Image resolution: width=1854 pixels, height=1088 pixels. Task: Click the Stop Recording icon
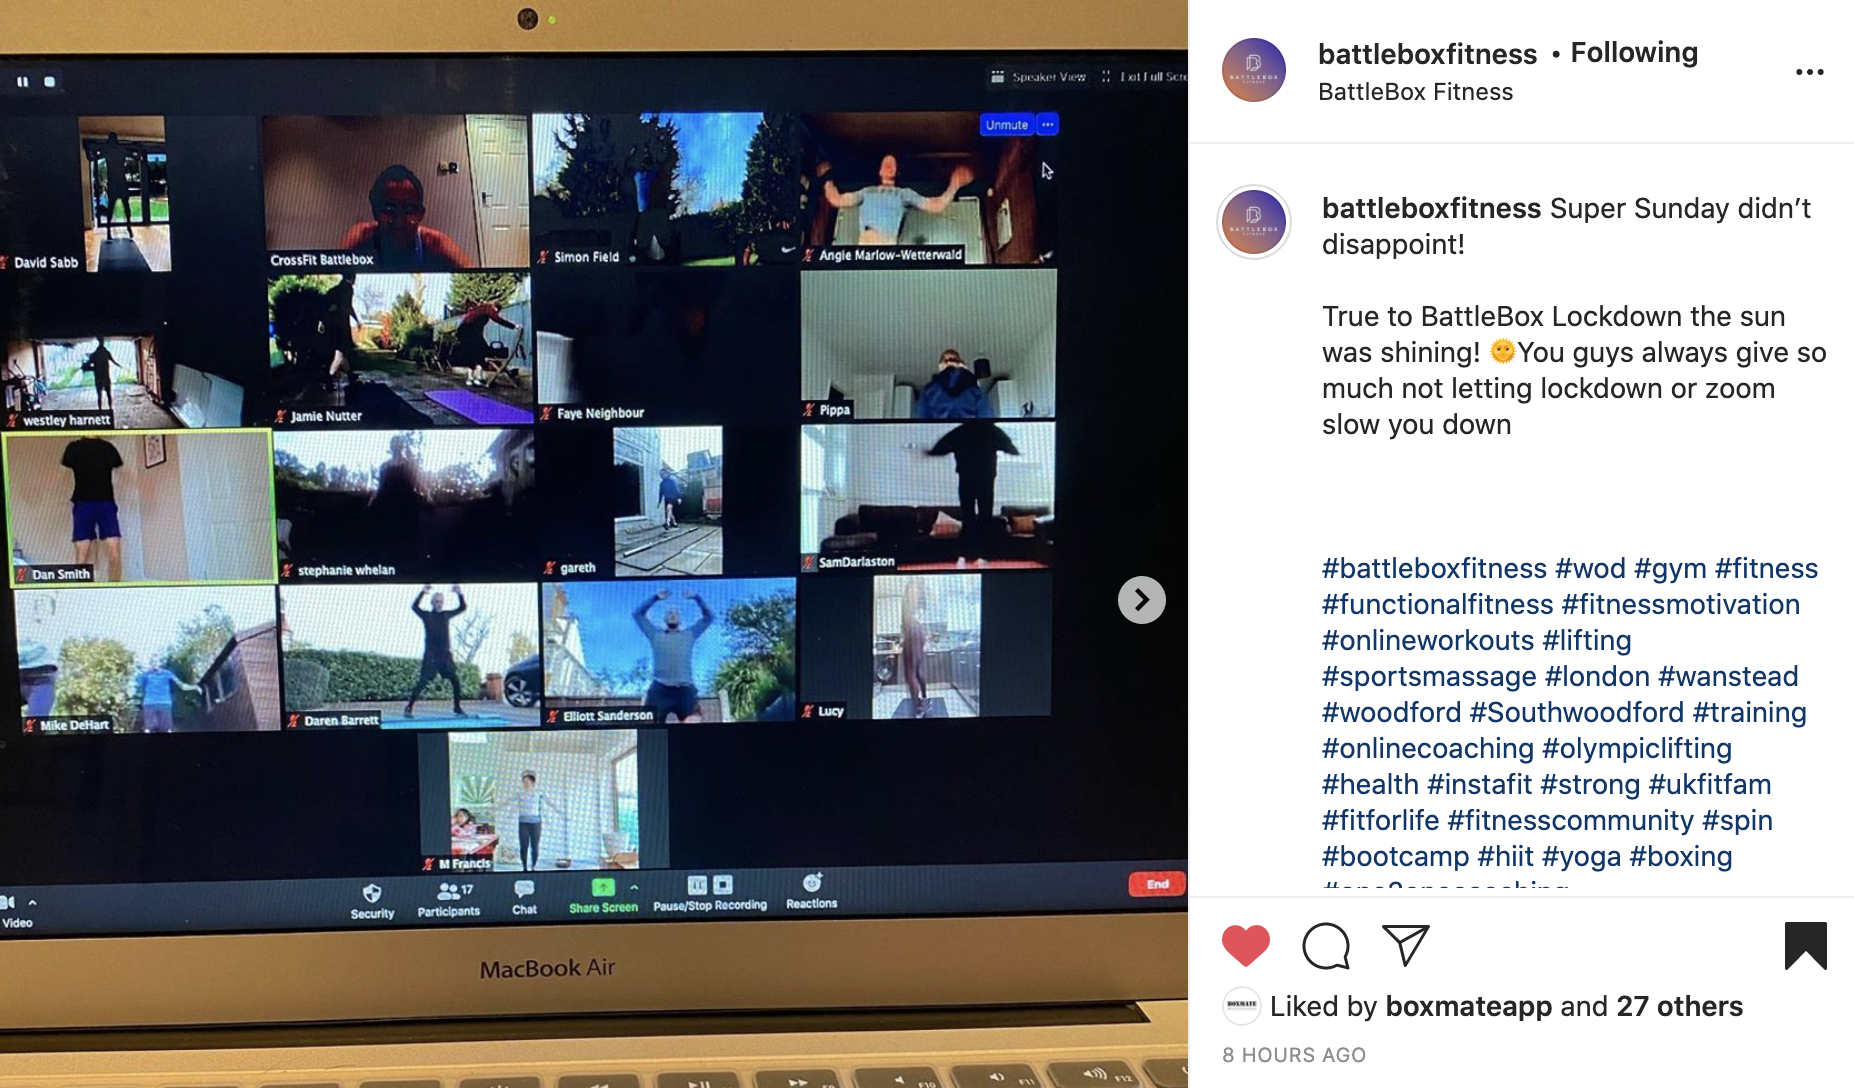click(x=723, y=885)
